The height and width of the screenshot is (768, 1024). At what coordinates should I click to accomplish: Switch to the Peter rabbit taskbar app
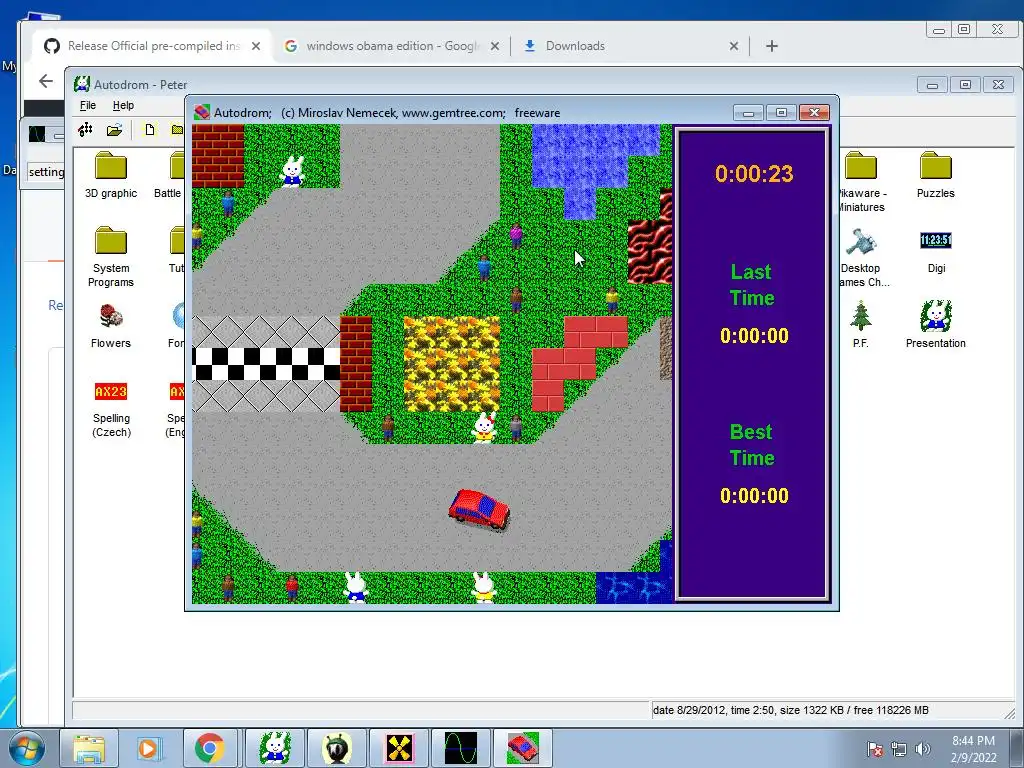[x=274, y=748]
